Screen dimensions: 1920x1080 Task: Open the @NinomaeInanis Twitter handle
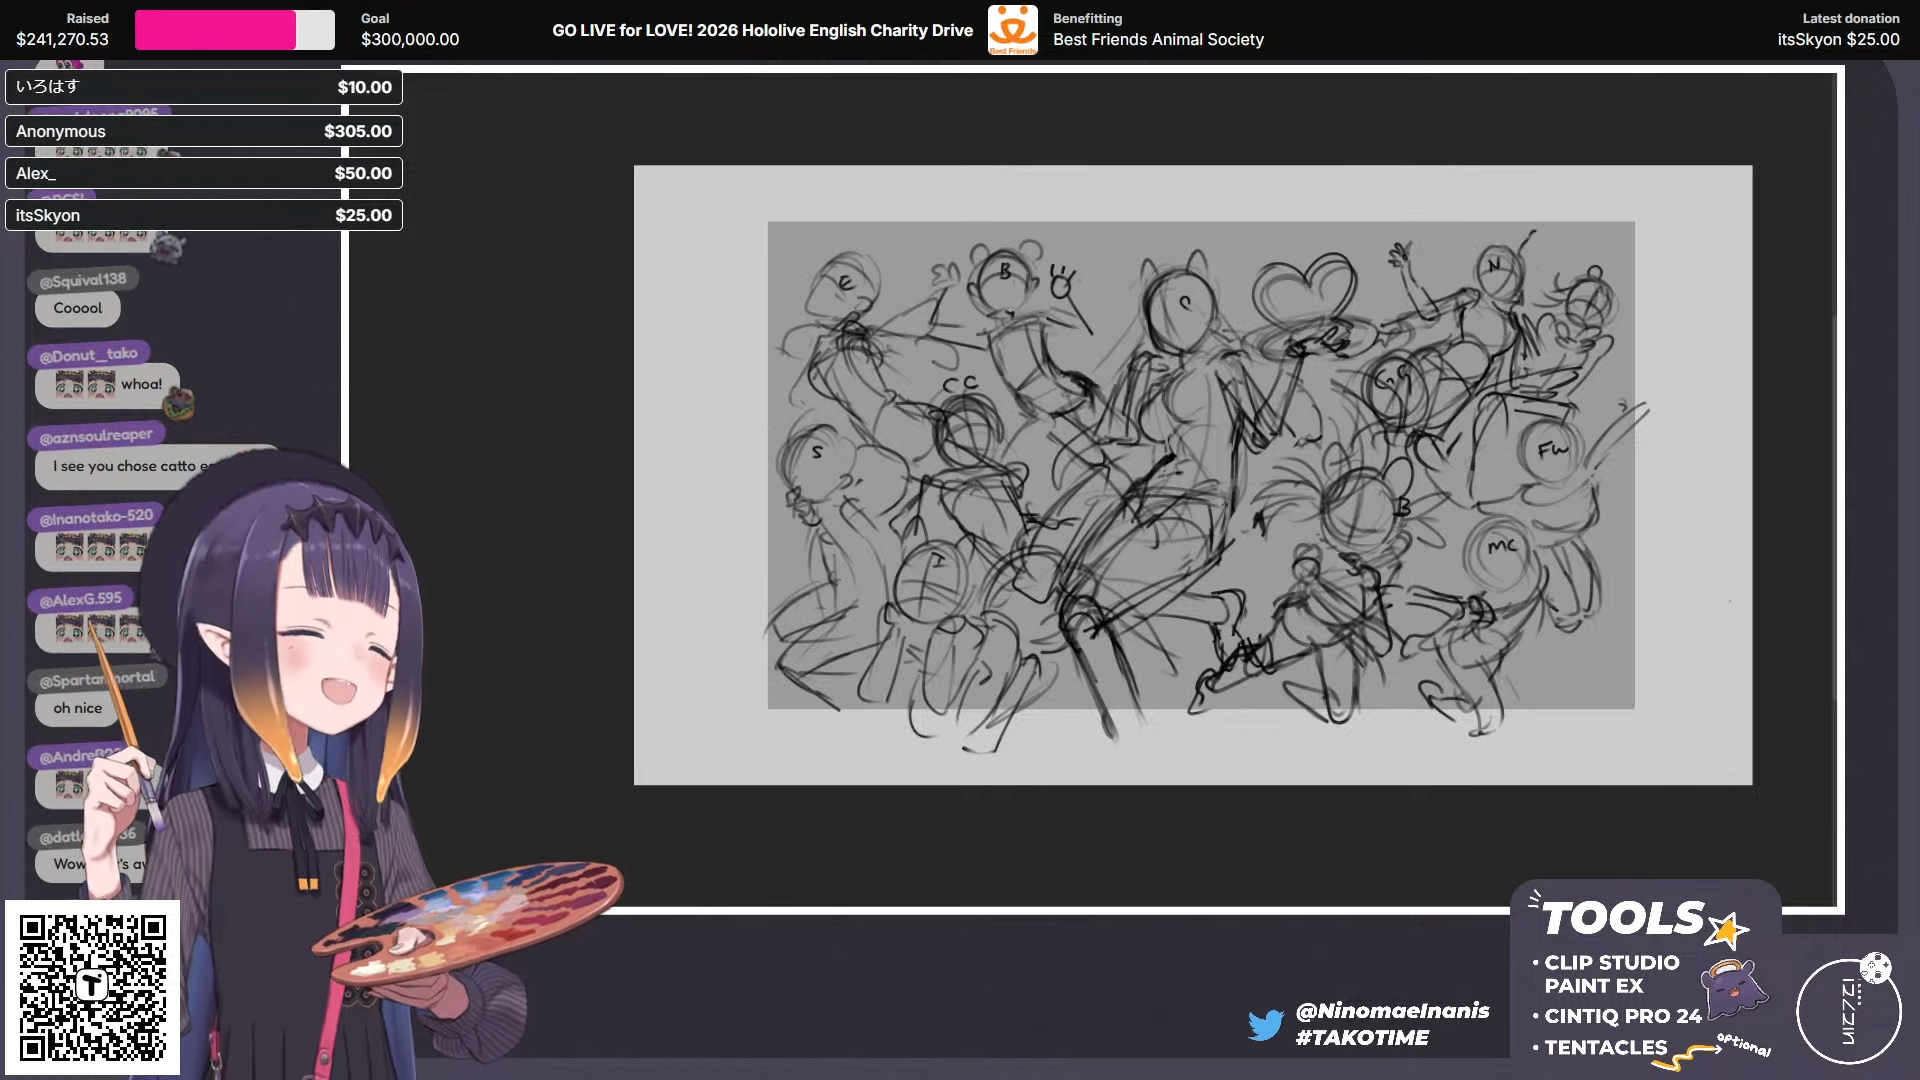click(x=1392, y=1011)
